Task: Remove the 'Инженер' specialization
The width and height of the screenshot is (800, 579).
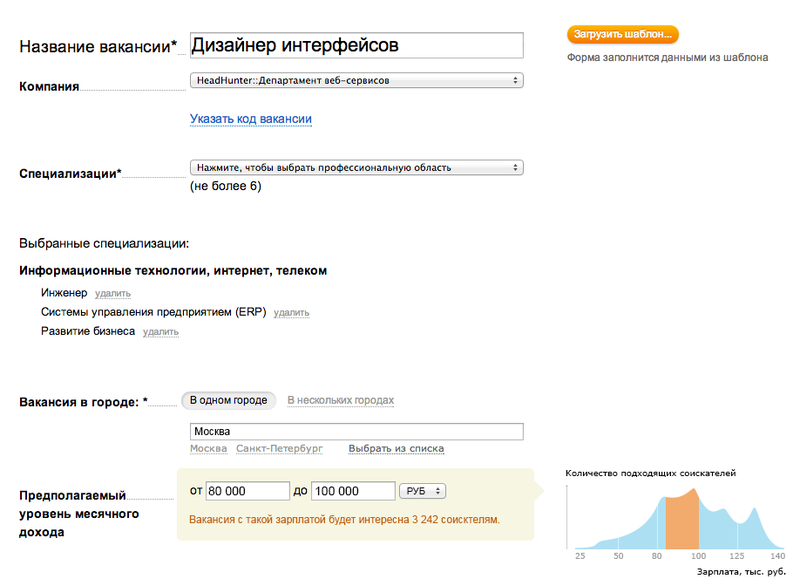Action: (x=113, y=293)
